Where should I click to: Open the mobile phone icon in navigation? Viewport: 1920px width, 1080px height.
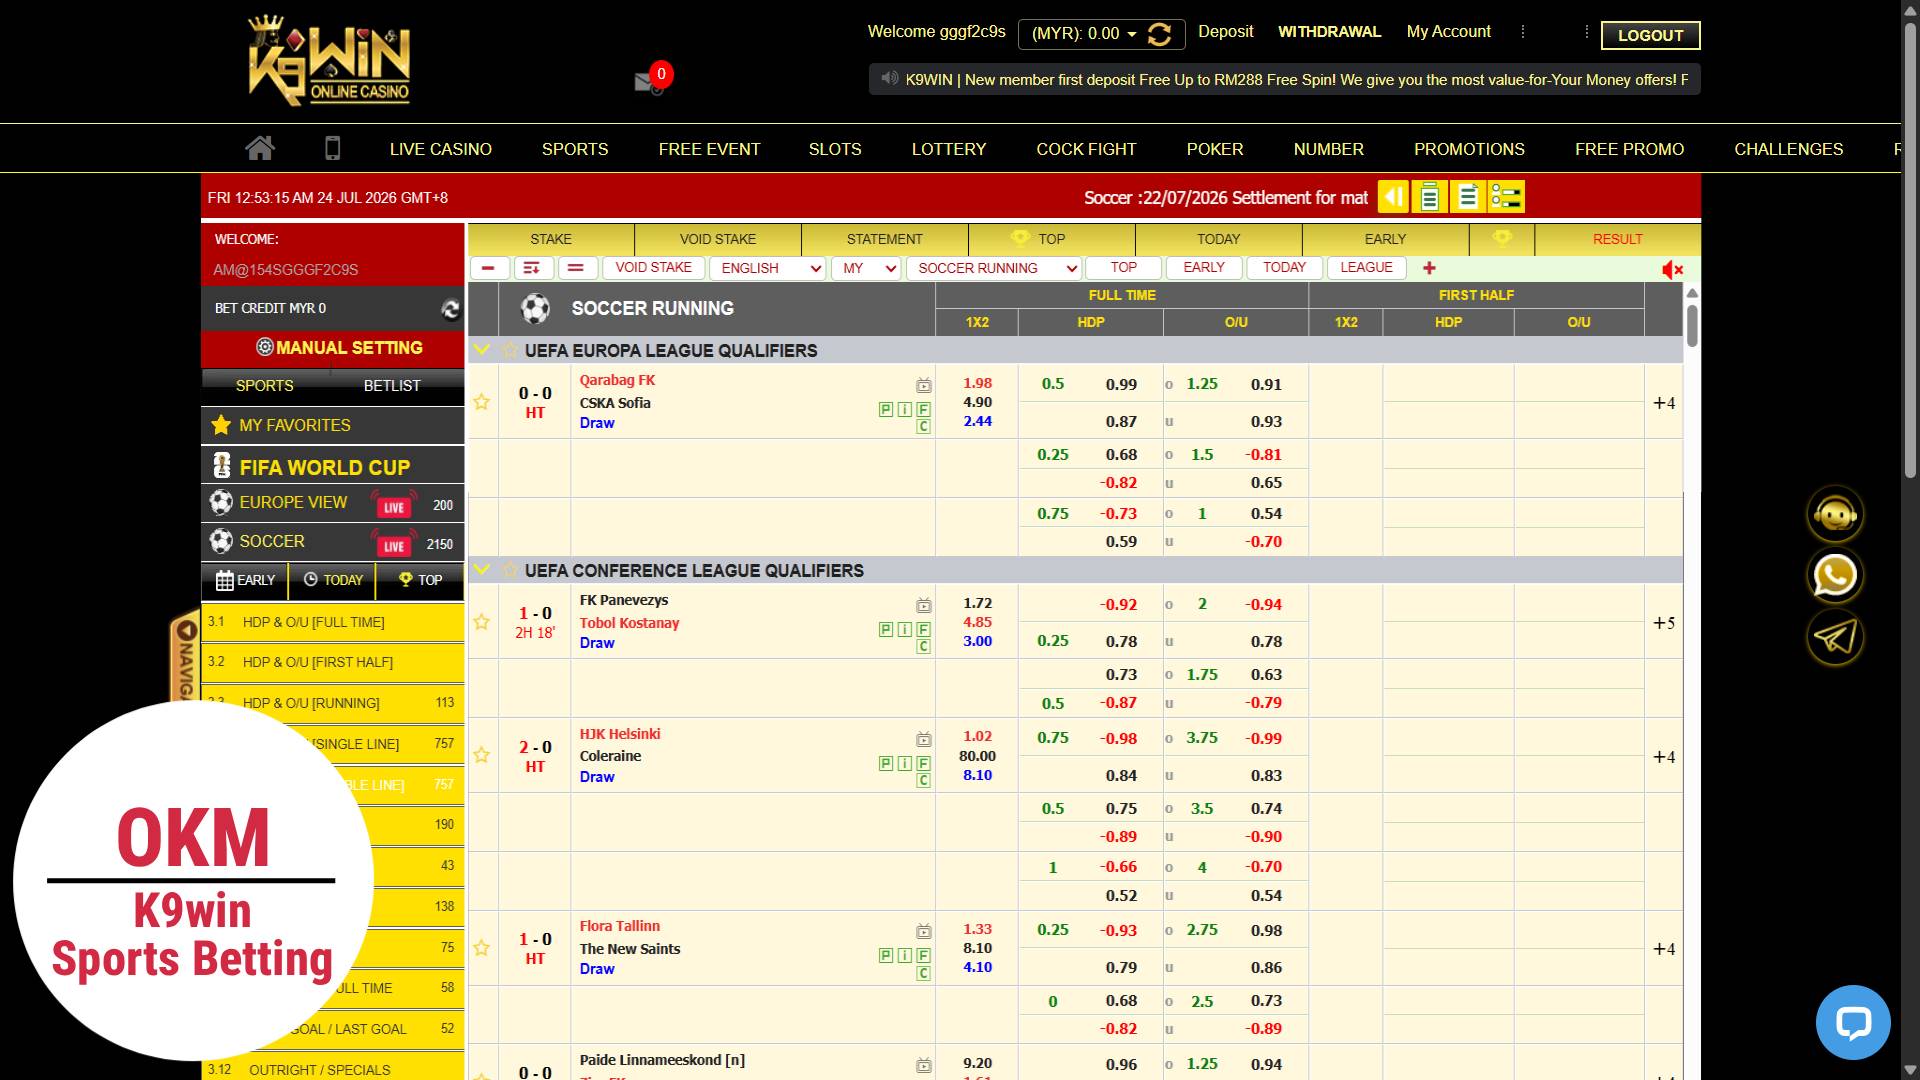coord(333,148)
